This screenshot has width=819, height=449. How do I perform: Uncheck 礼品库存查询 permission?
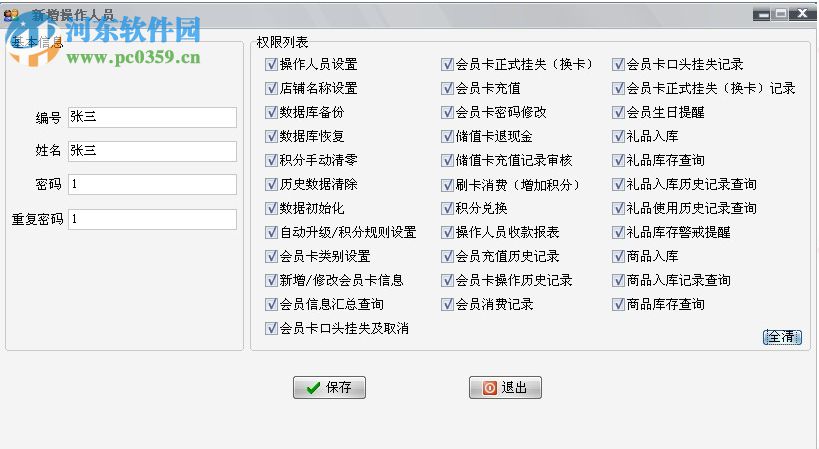coord(618,160)
